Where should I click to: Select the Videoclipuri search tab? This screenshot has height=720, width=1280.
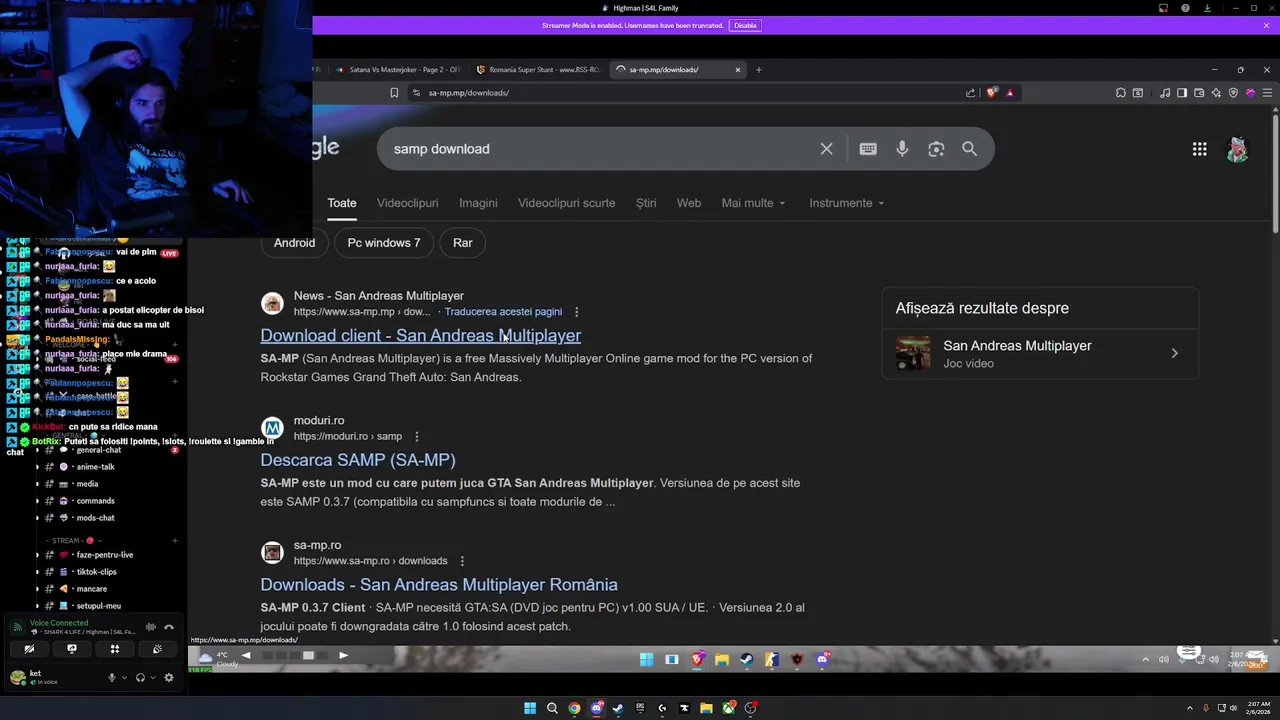pos(407,203)
